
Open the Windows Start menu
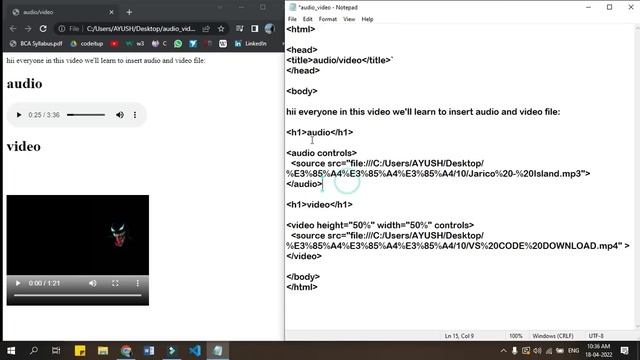tap(11, 351)
